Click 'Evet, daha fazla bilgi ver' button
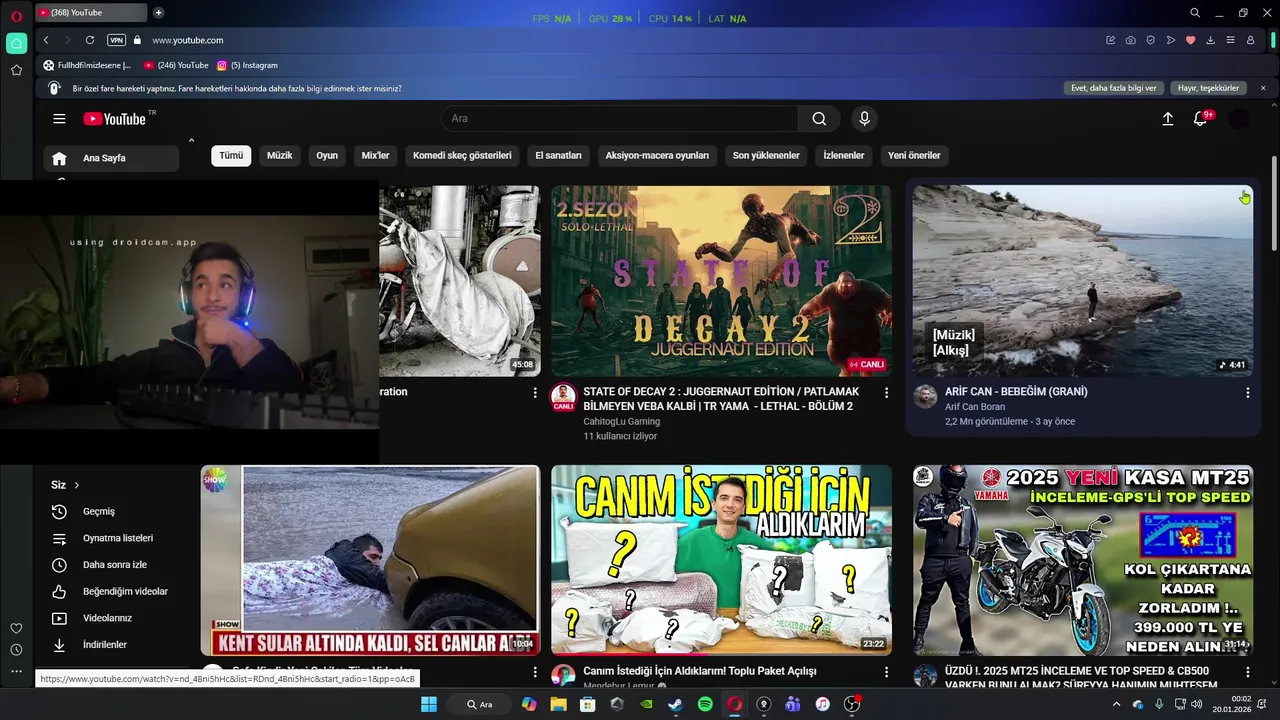The width and height of the screenshot is (1280, 720). (1114, 88)
